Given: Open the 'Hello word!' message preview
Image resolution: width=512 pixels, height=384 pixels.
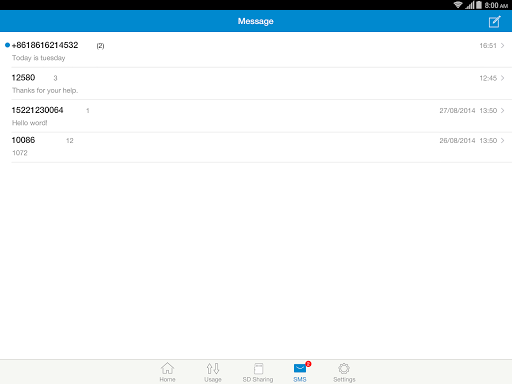Looking at the screenshot, I should pos(30,123).
